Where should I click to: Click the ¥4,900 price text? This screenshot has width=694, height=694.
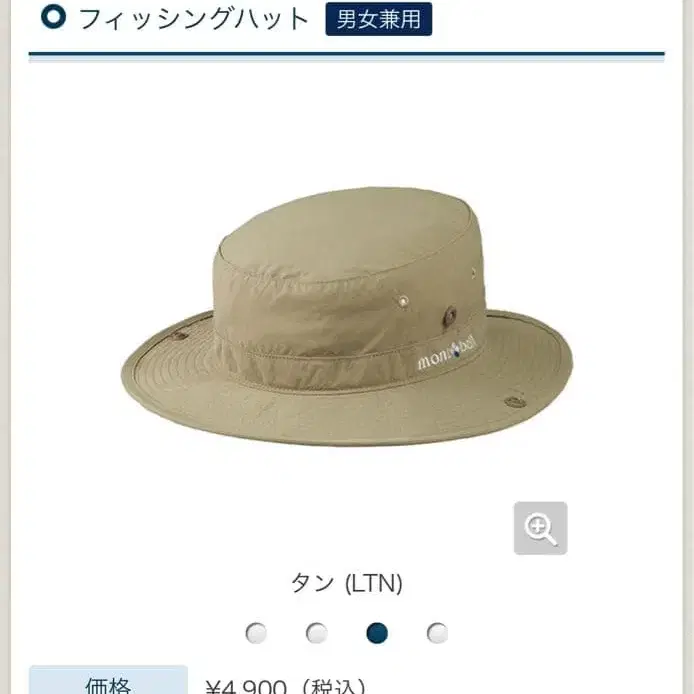coord(246,686)
